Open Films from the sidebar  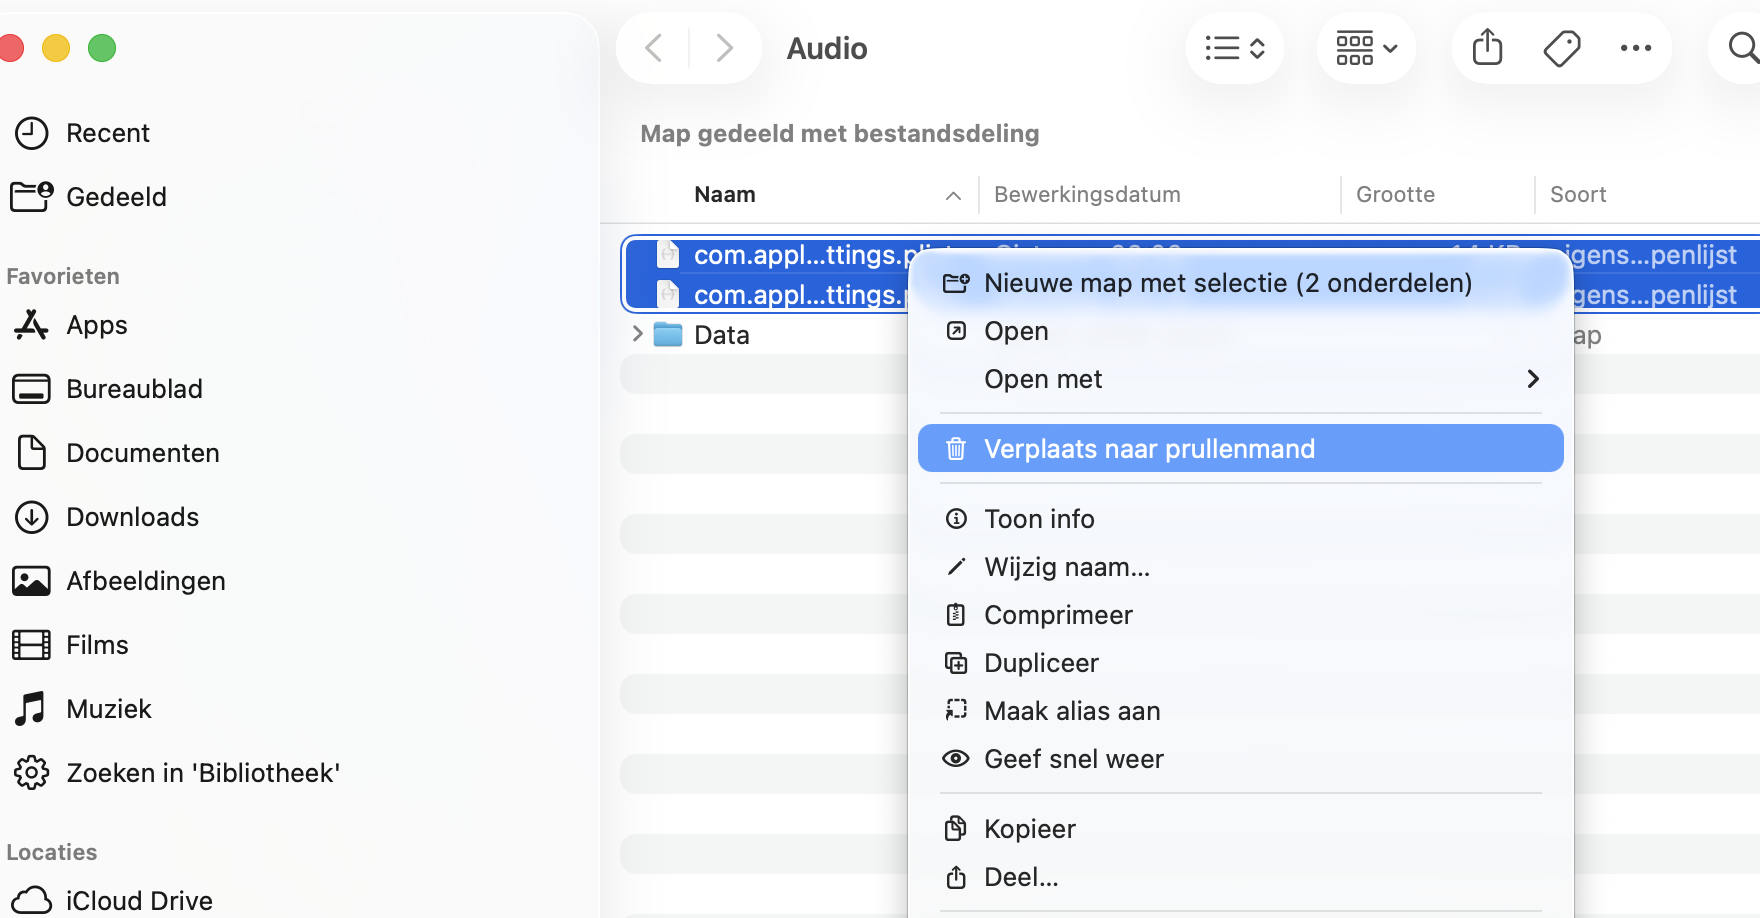point(97,645)
